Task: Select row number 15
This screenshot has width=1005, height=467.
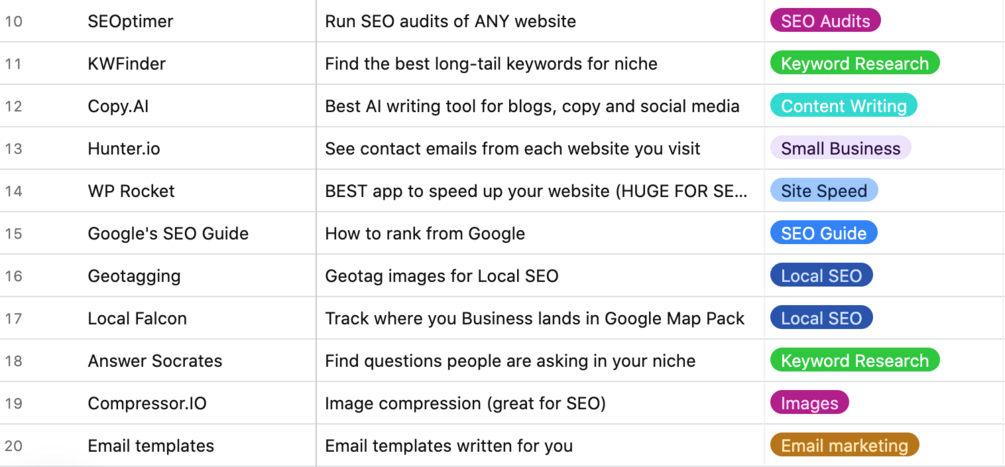Action: [14, 234]
